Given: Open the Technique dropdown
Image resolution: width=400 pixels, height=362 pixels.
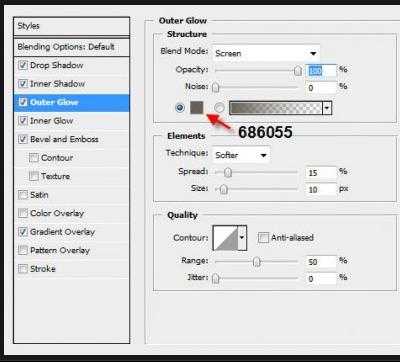Looking at the screenshot, I should click(241, 155).
